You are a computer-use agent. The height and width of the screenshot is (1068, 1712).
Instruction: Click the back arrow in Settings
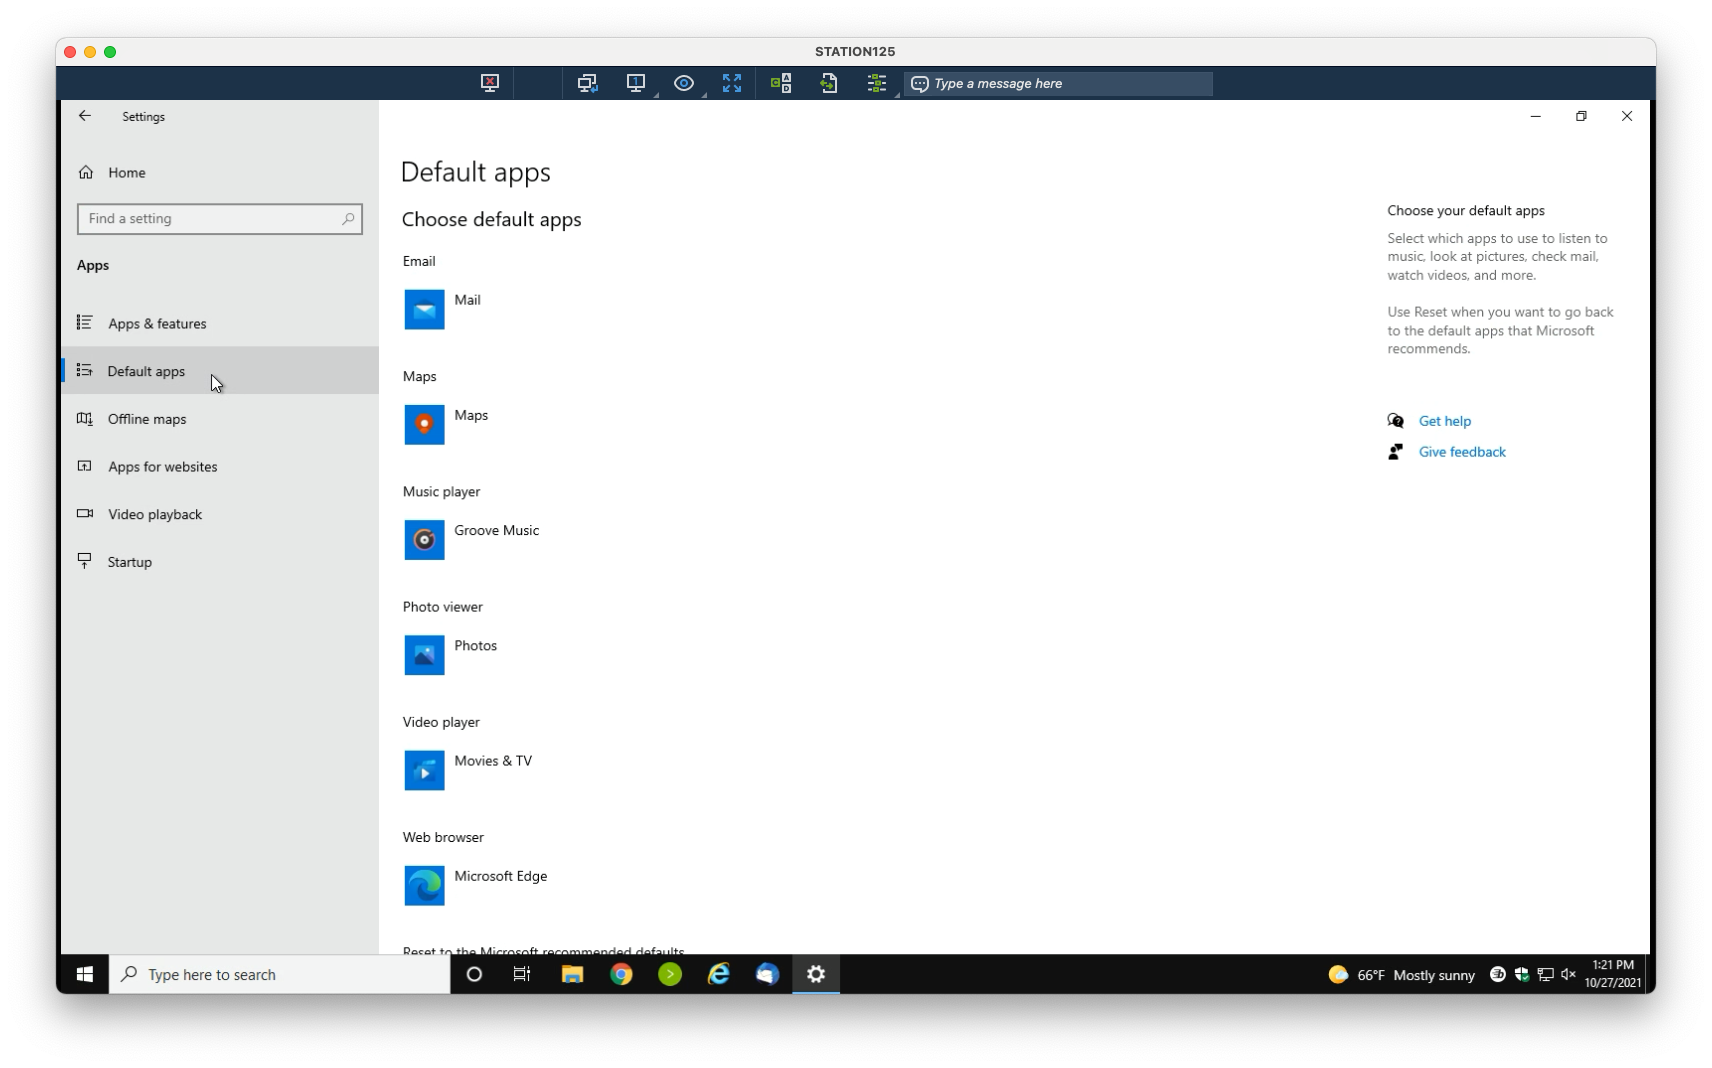[85, 116]
